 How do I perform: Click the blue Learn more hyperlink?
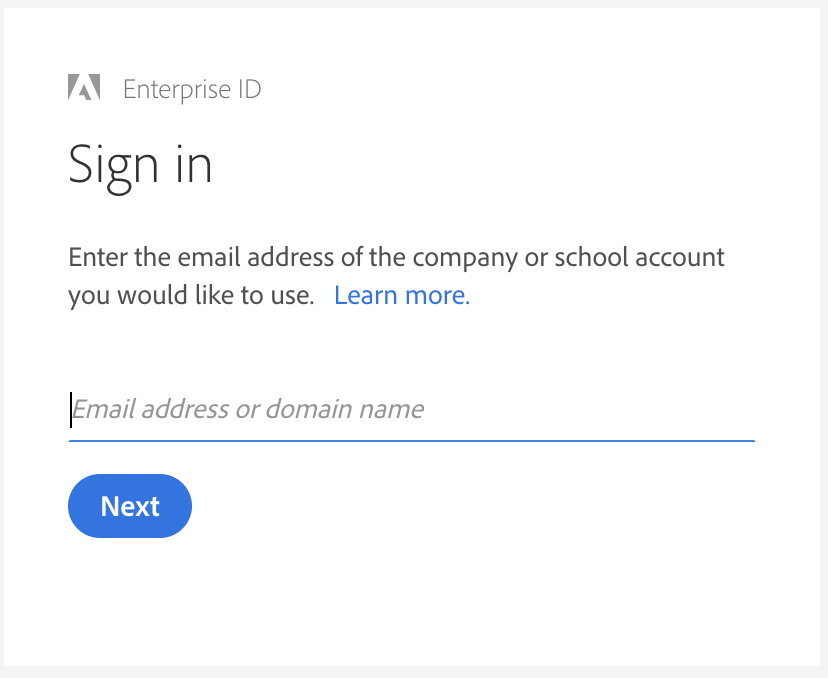(x=402, y=295)
